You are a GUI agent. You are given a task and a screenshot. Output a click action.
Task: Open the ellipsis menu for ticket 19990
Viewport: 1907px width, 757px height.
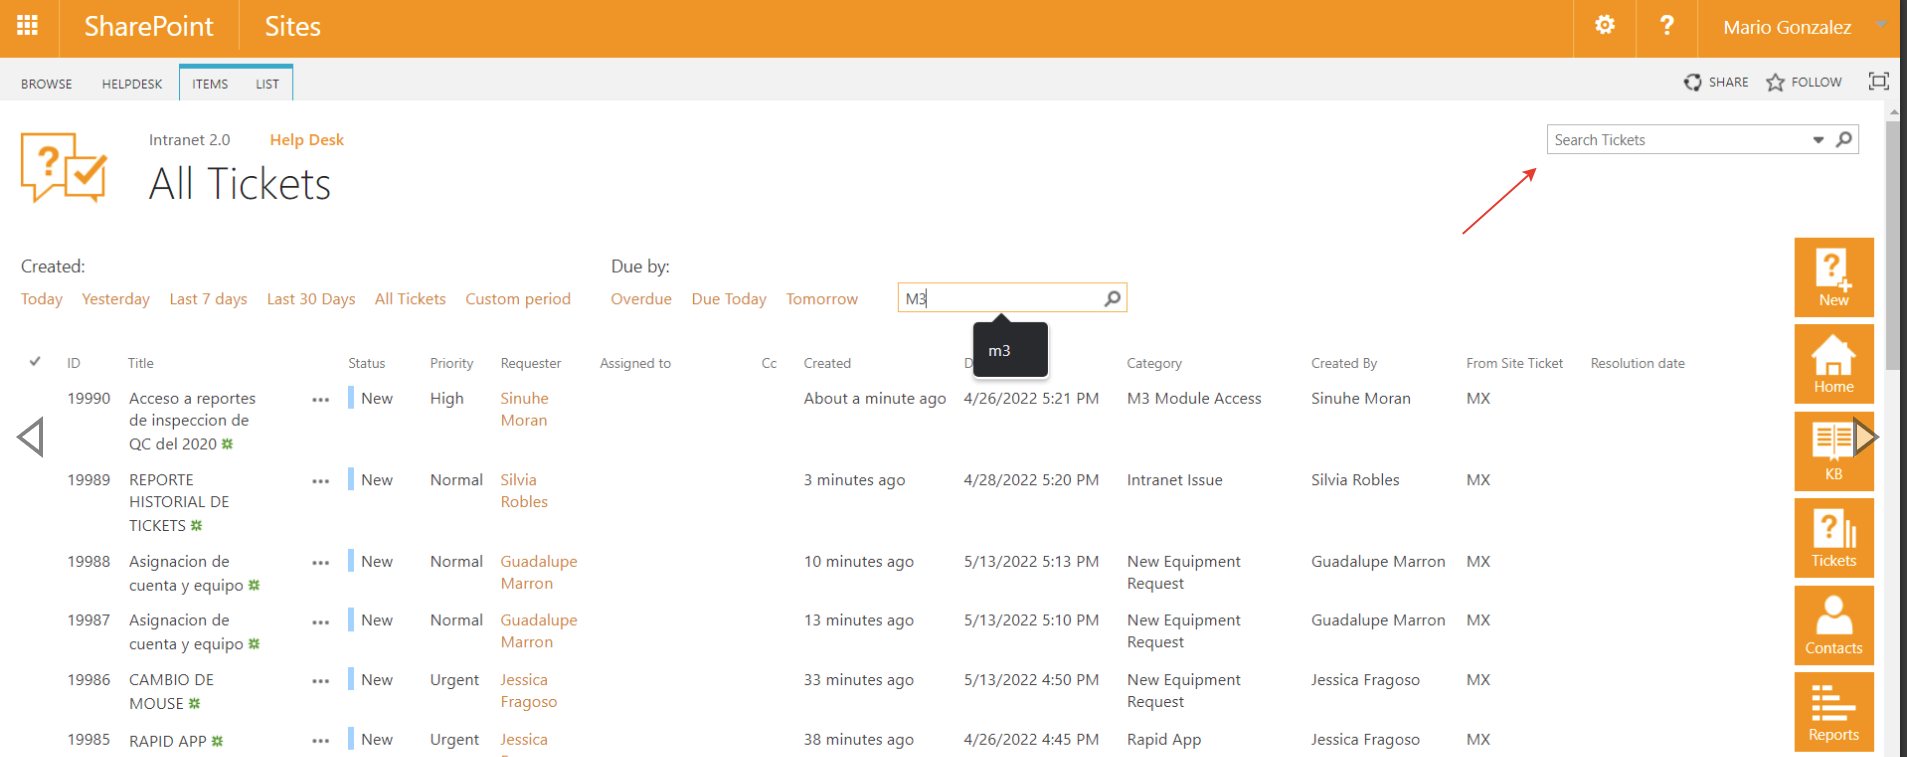click(320, 400)
